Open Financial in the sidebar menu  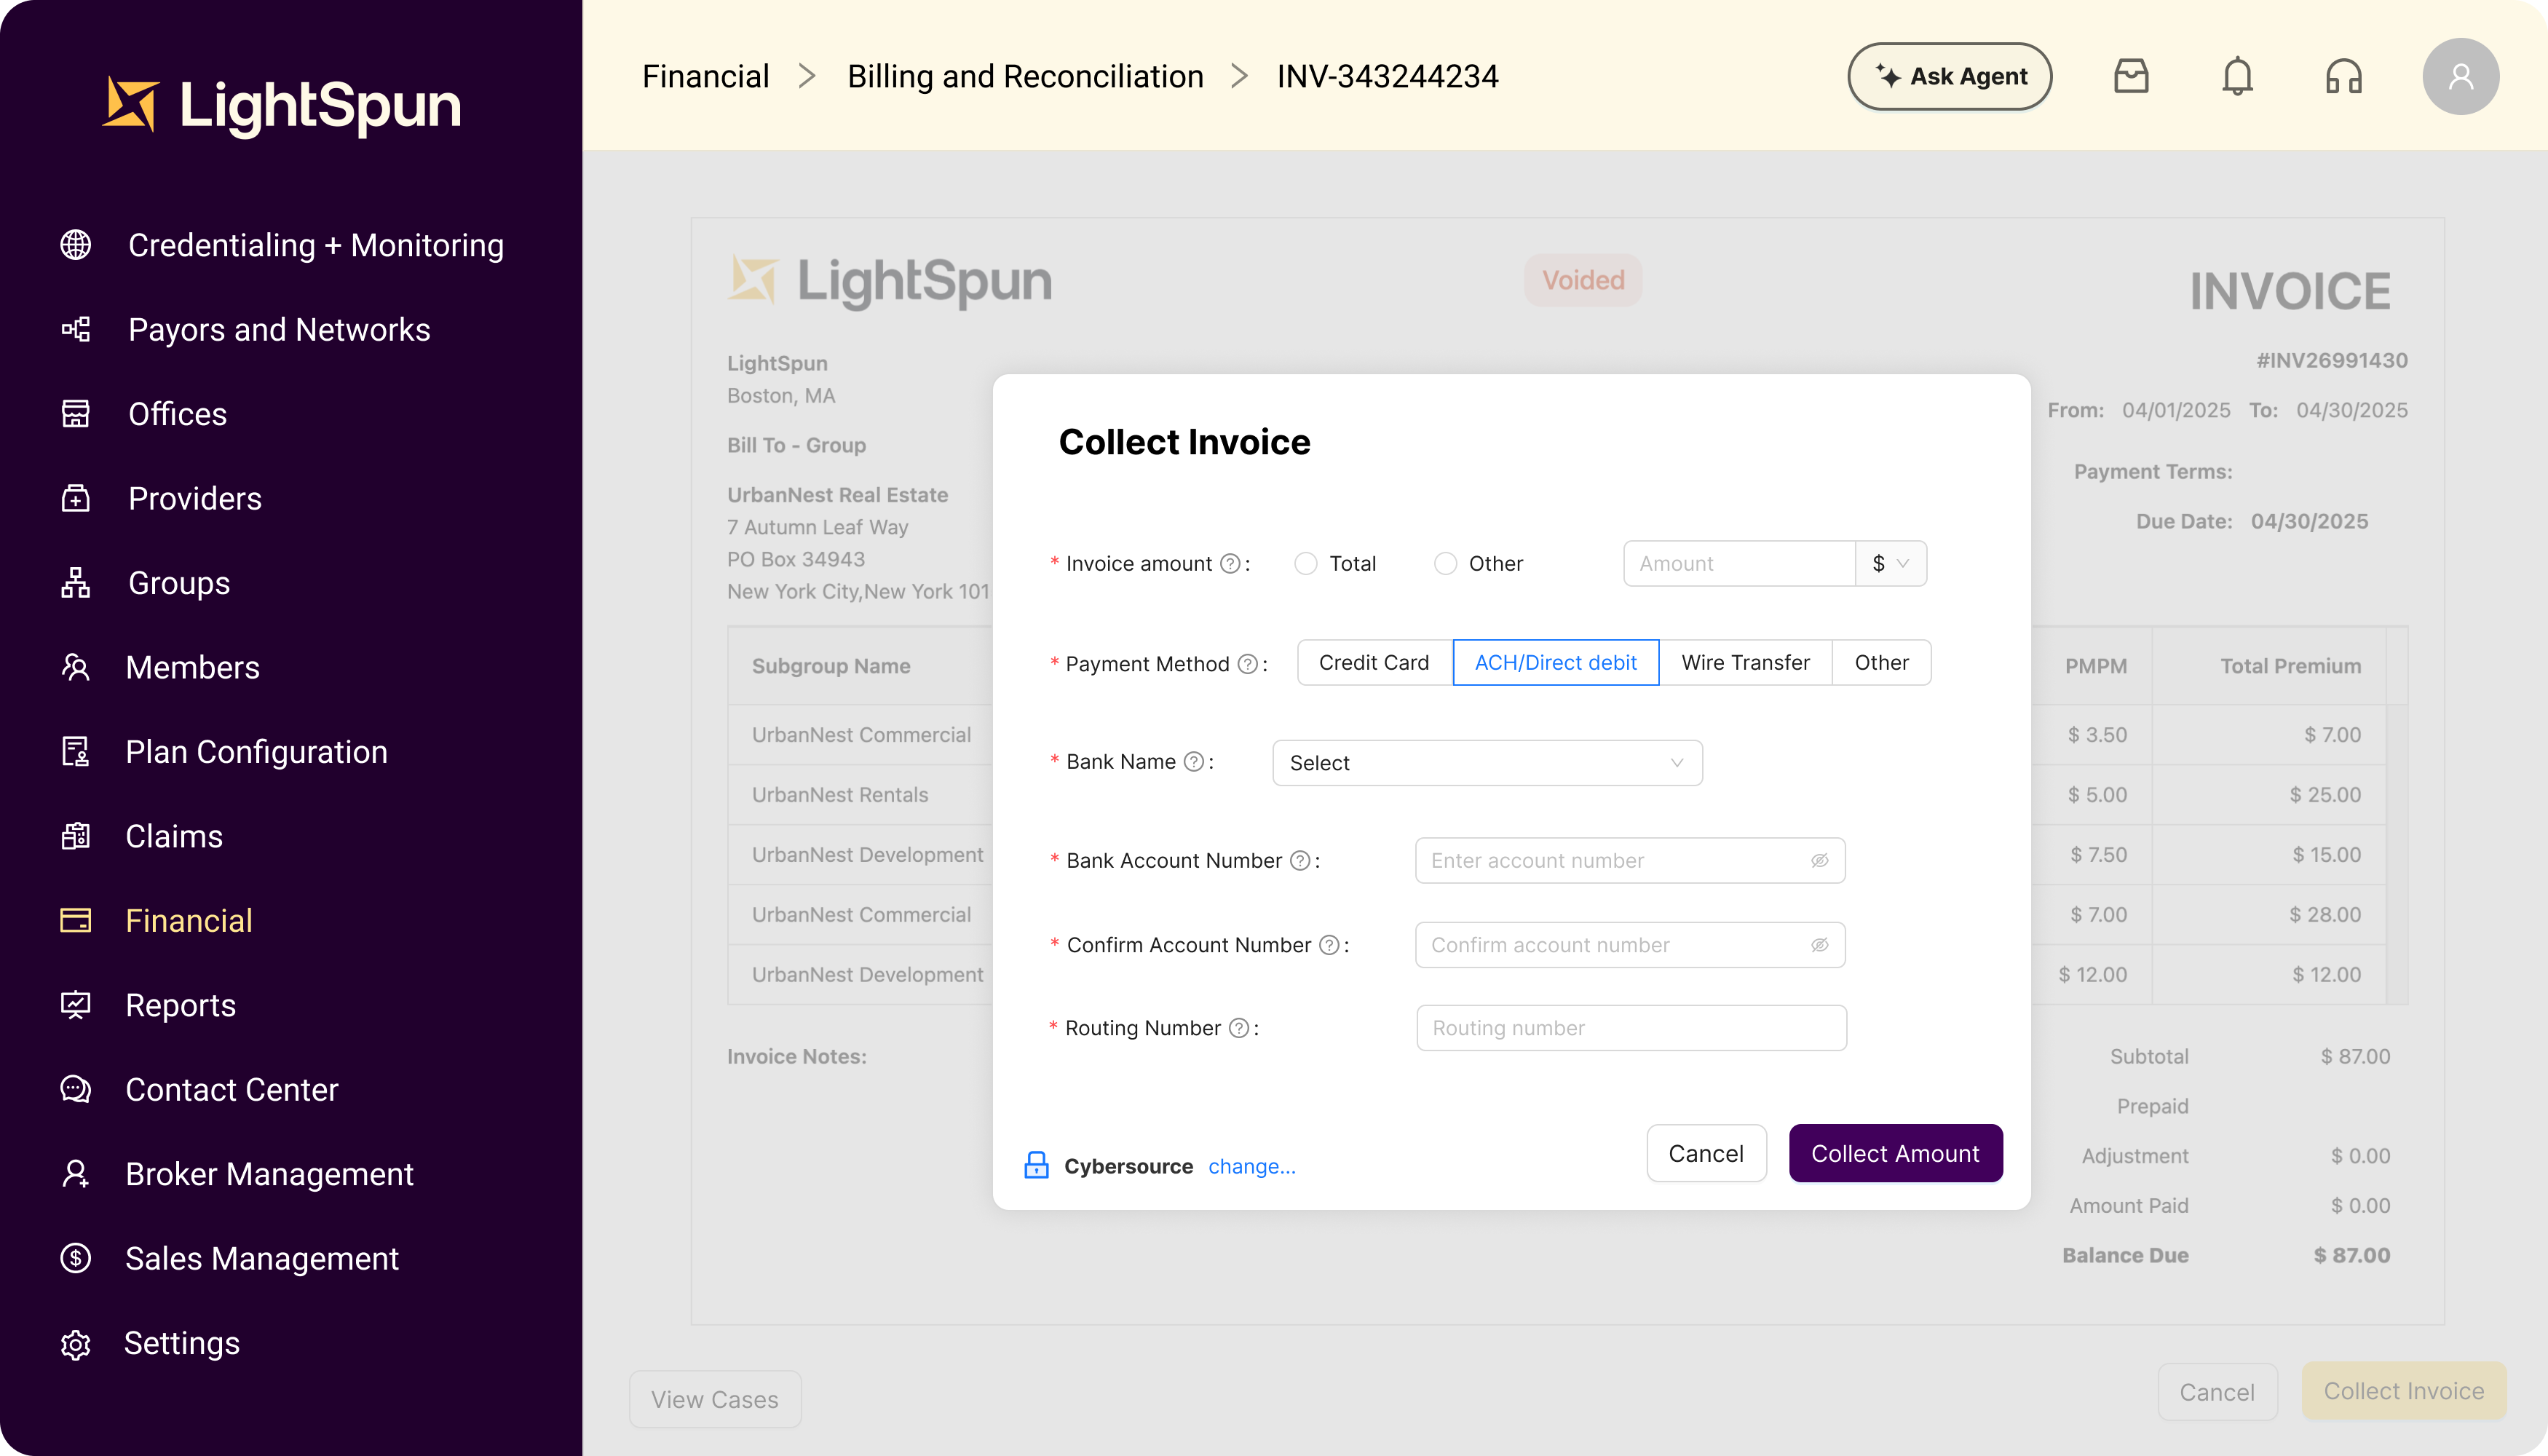point(189,920)
